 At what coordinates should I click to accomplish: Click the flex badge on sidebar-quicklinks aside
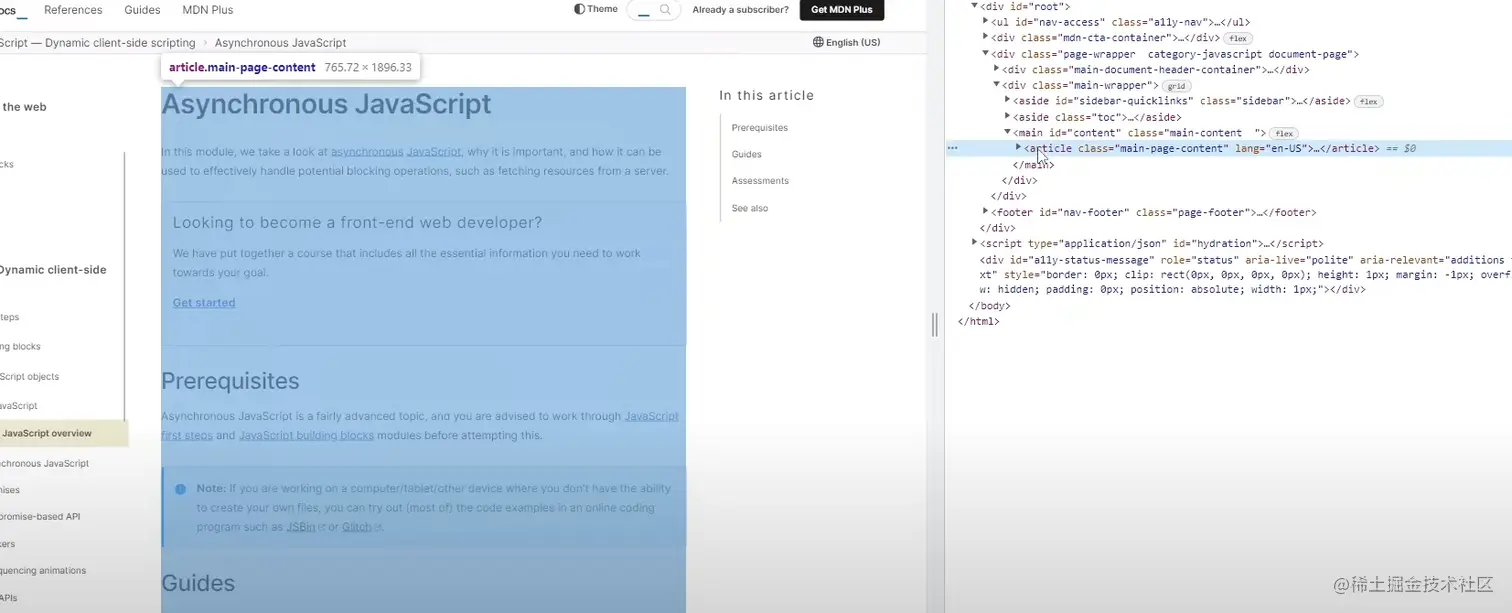point(1369,102)
